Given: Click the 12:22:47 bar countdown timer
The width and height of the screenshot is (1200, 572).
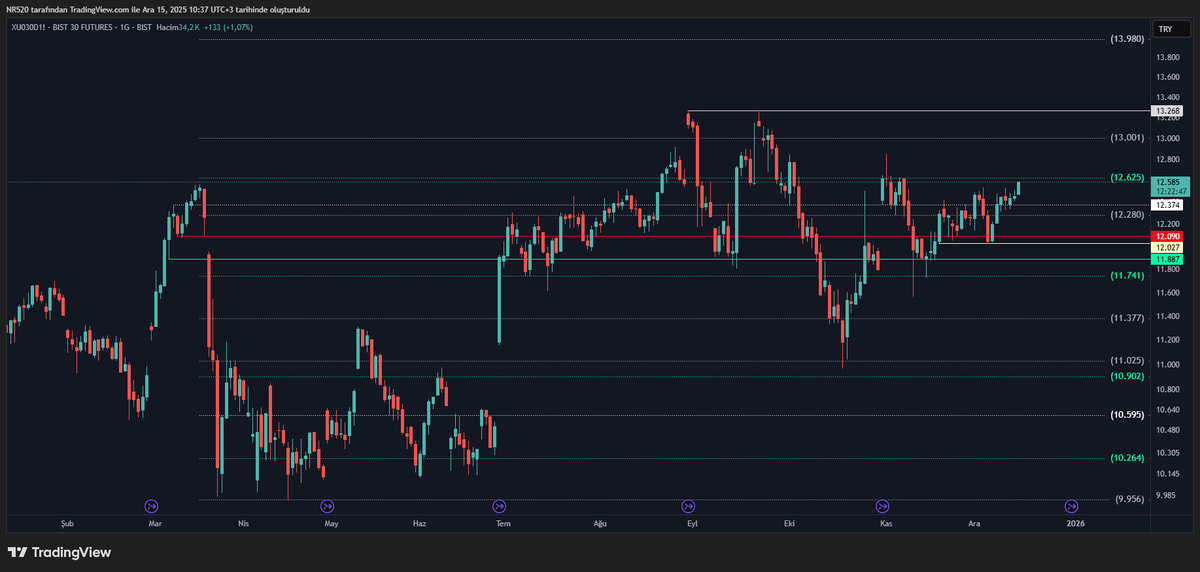Looking at the screenshot, I should (1169, 191).
